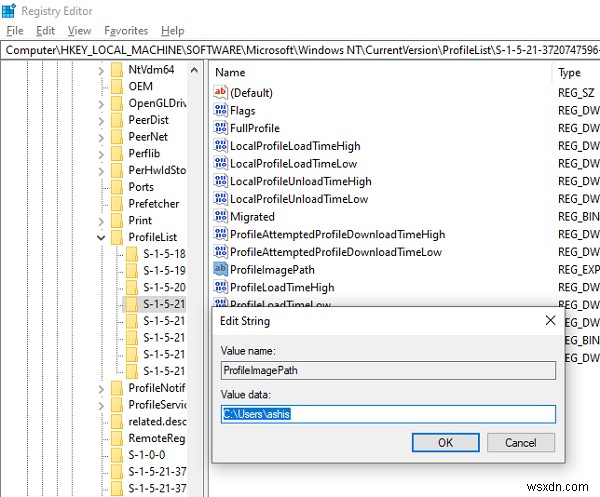Open the Favorites menu
This screenshot has width=600, height=497.
pos(126,31)
